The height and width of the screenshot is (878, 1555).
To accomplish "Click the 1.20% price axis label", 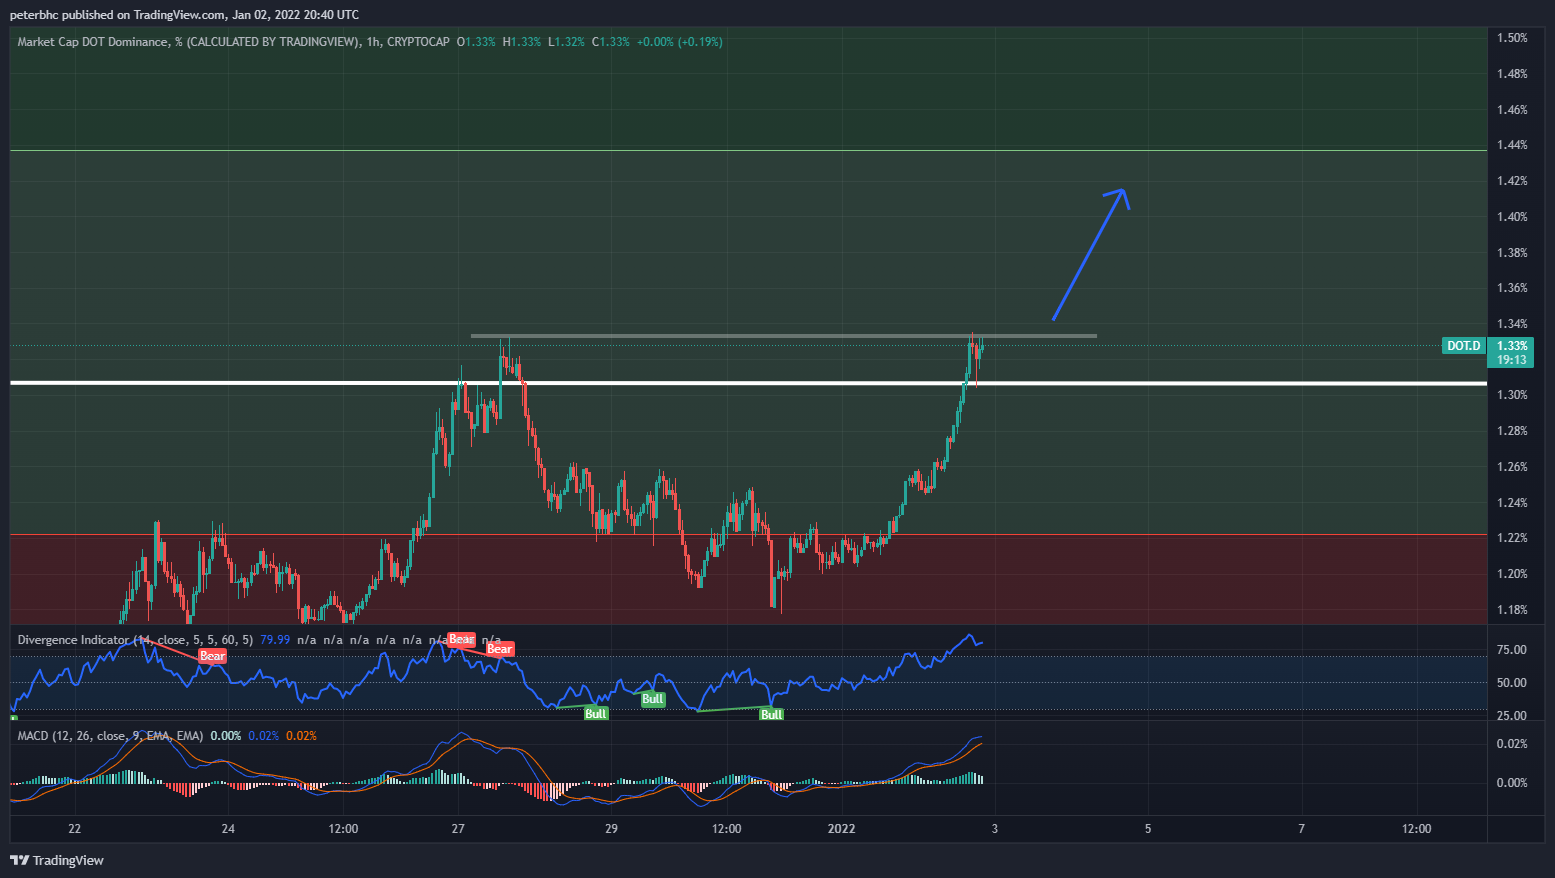I will pyautogui.click(x=1512, y=574).
